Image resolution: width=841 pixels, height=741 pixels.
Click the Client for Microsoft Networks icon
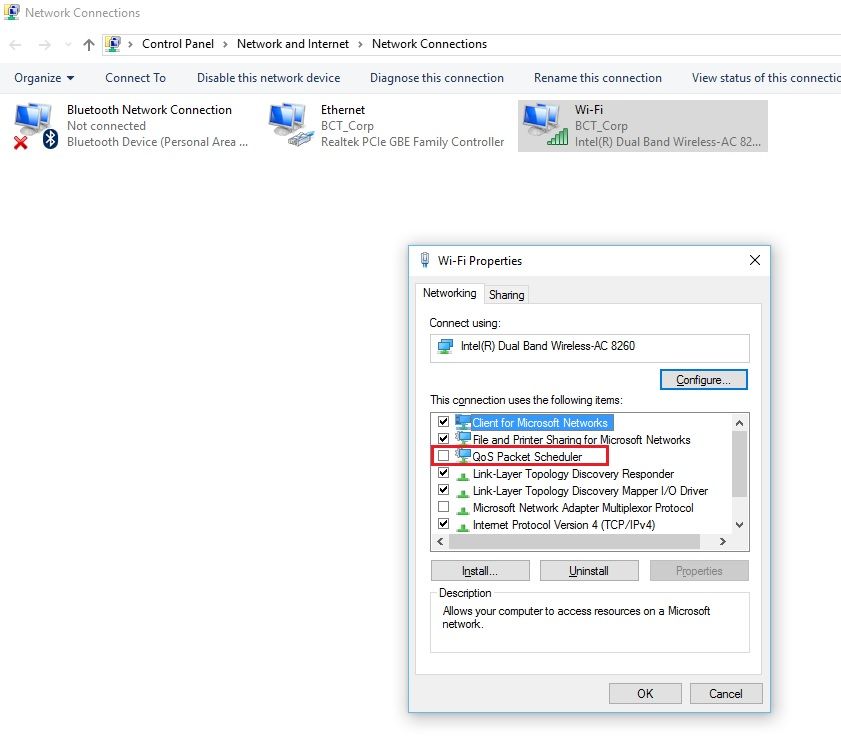(x=463, y=422)
